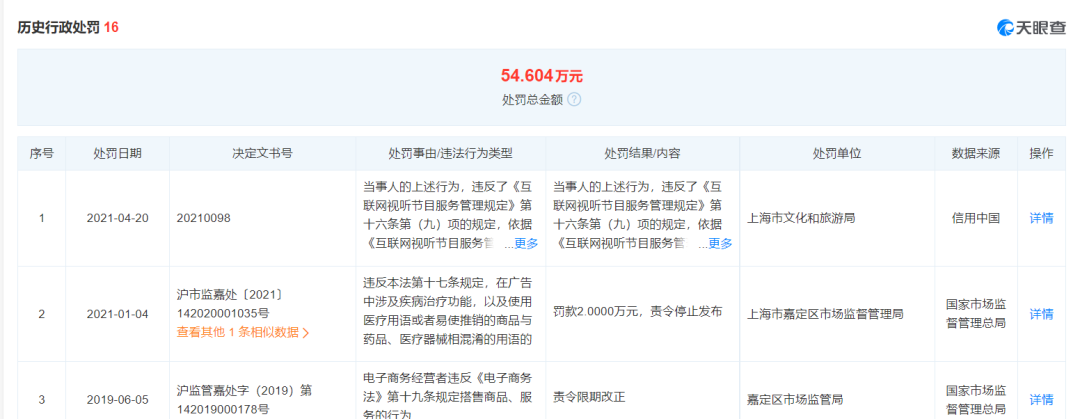Open 详情 for the 2019-06-05 penalty
The height and width of the screenshot is (419, 1080).
coord(1041,400)
